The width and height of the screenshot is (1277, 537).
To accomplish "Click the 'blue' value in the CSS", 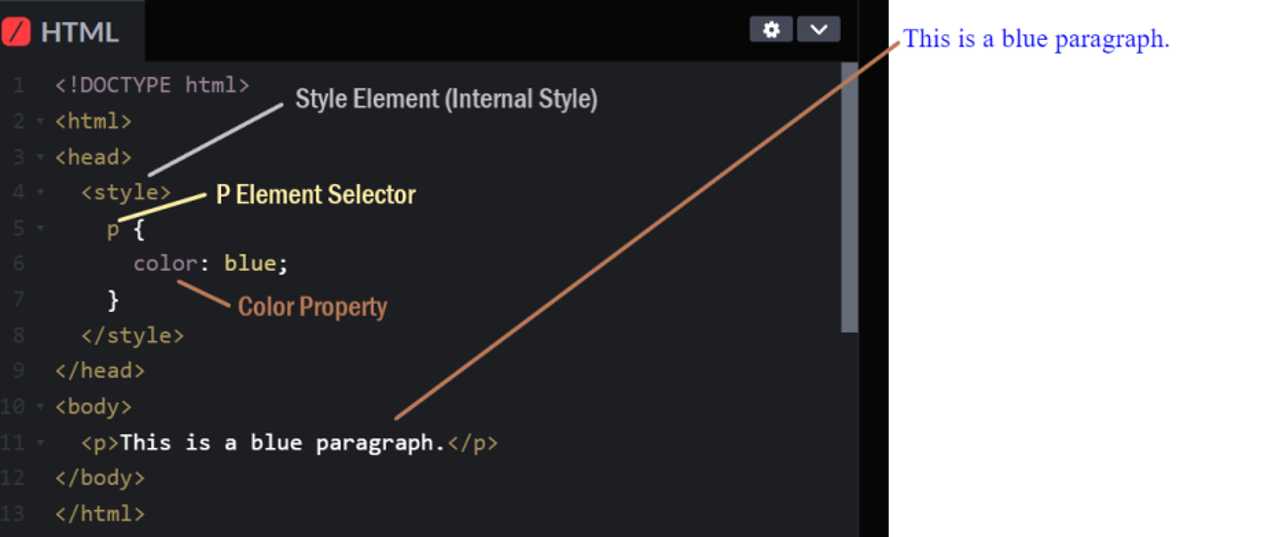I will coord(249,264).
